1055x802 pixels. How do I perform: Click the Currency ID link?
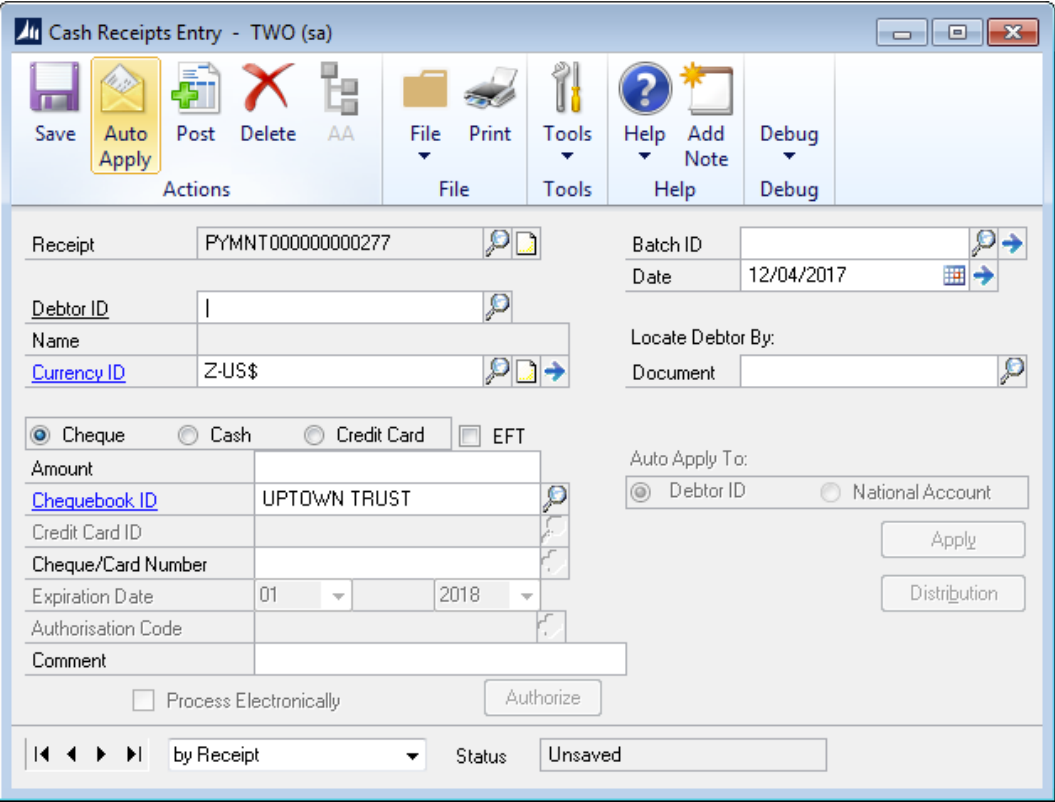(x=78, y=373)
